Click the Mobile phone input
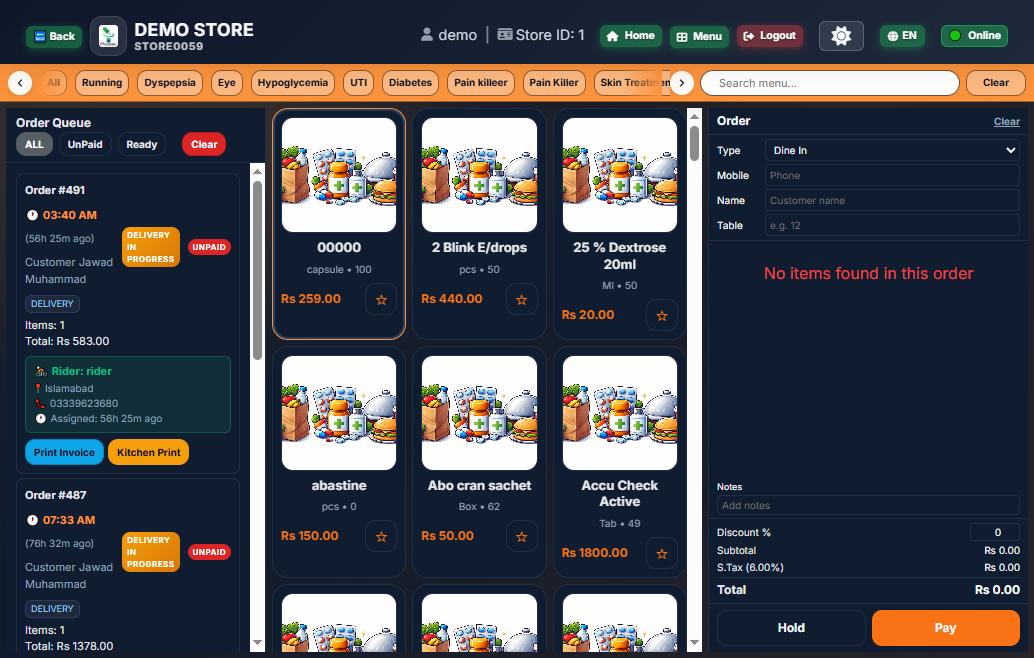This screenshot has width=1034, height=658. point(892,175)
